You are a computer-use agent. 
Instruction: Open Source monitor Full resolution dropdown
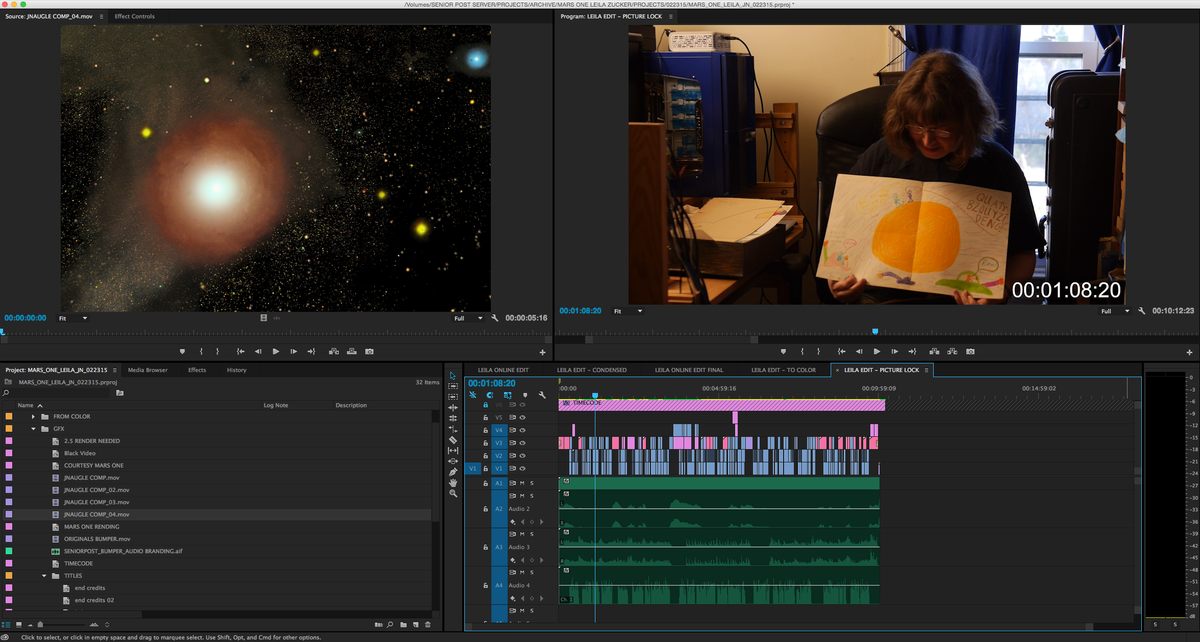468,318
